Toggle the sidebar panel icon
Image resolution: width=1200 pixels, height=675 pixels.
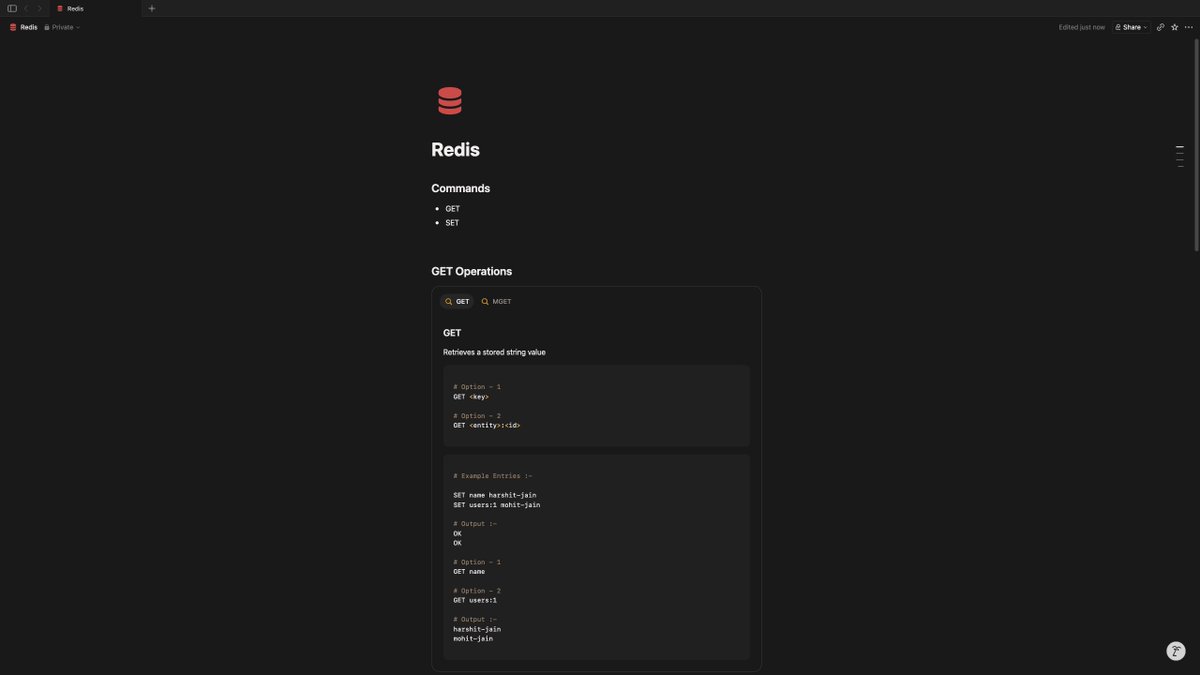coord(12,8)
